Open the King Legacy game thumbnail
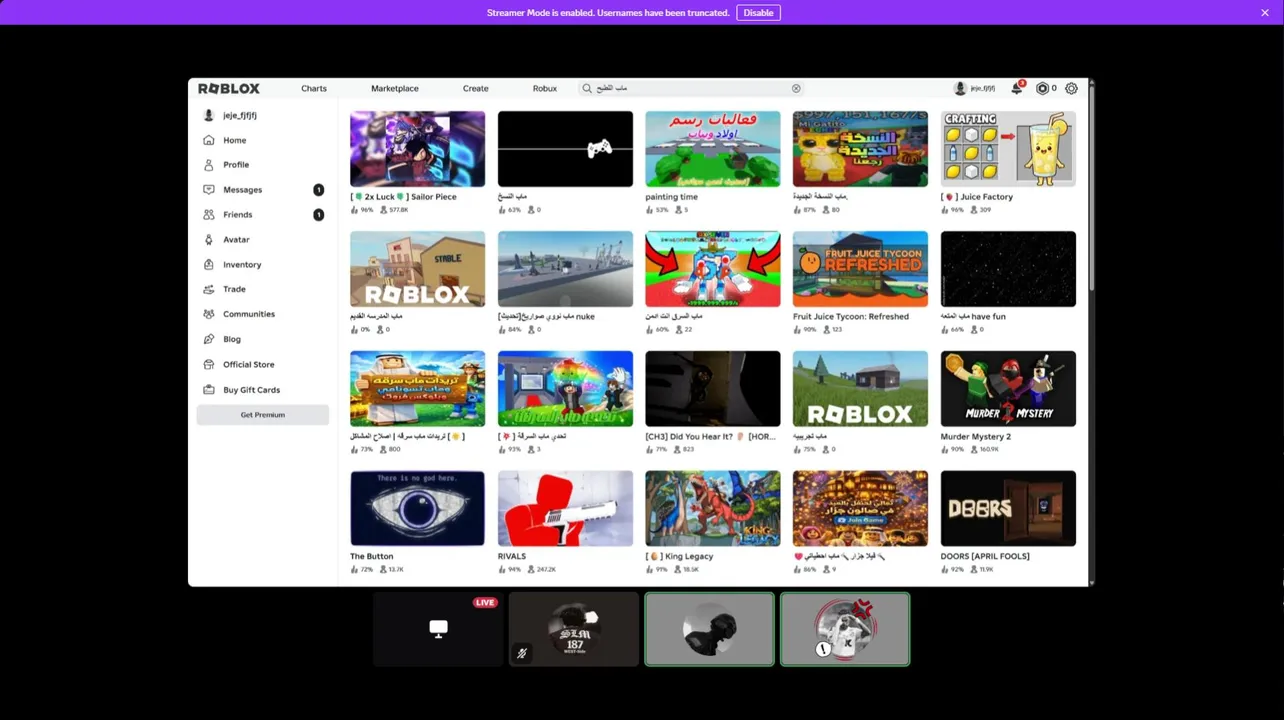 tap(712, 508)
